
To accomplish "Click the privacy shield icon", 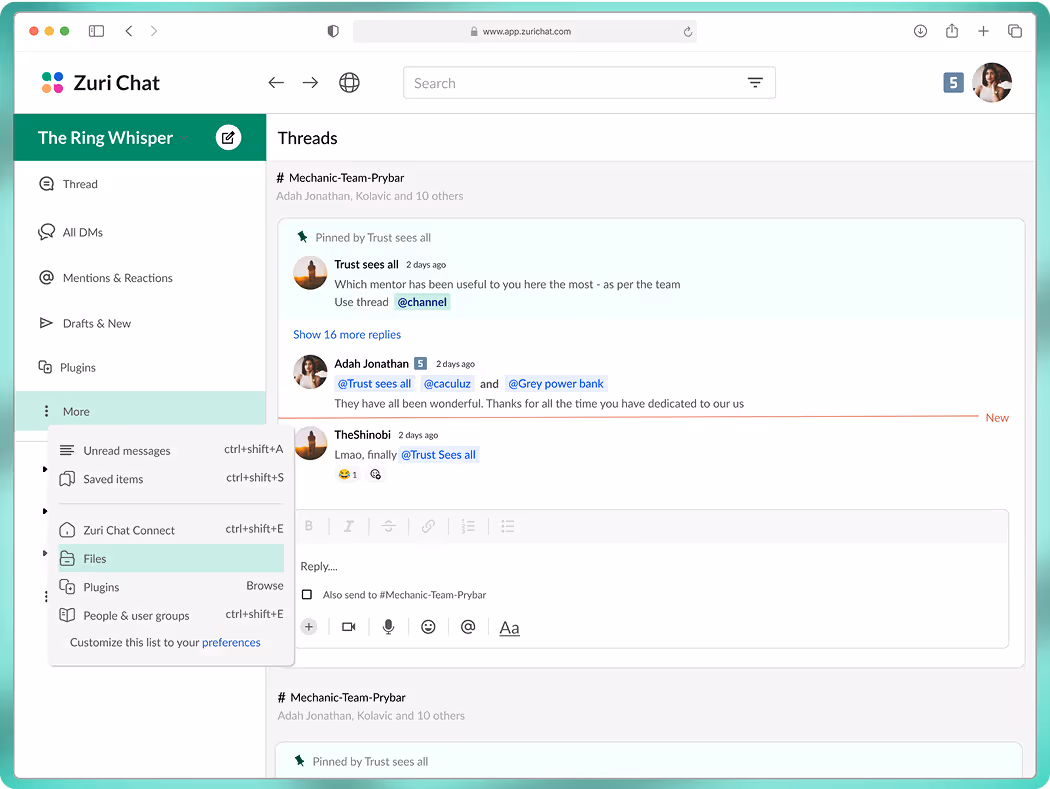I will (333, 31).
